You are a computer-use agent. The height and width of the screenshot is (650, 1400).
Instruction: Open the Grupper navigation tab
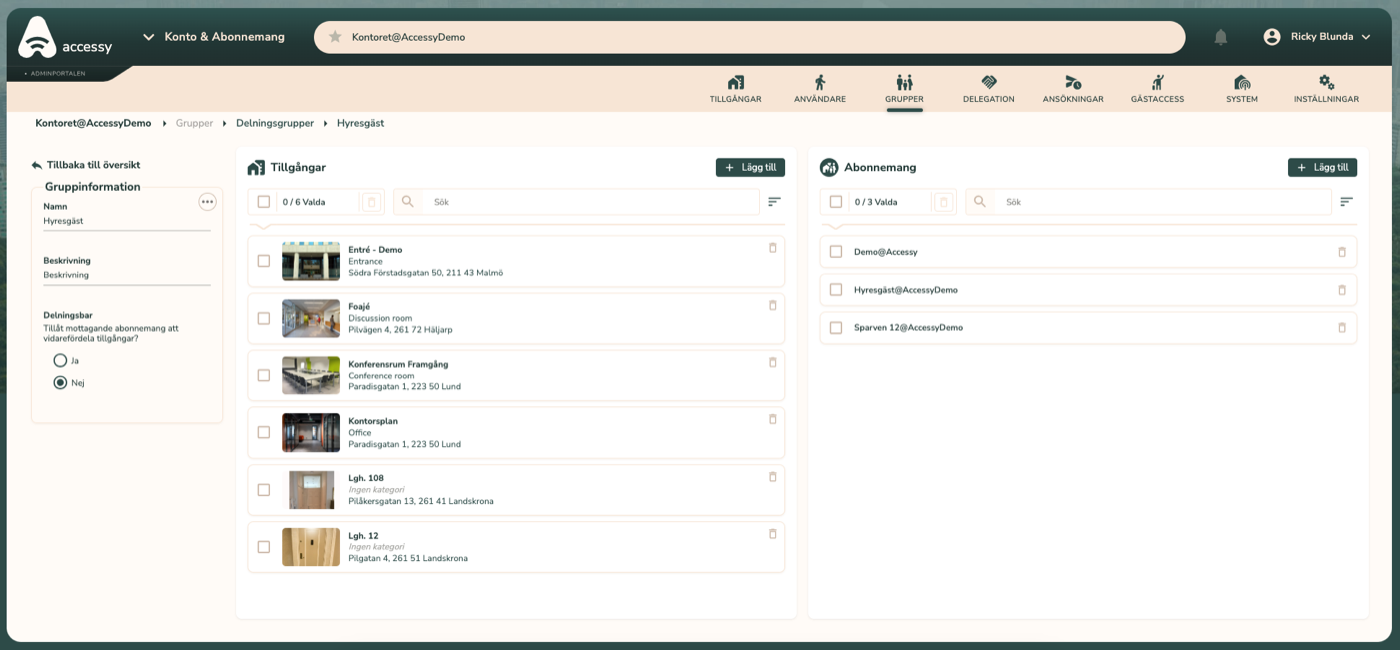point(904,89)
